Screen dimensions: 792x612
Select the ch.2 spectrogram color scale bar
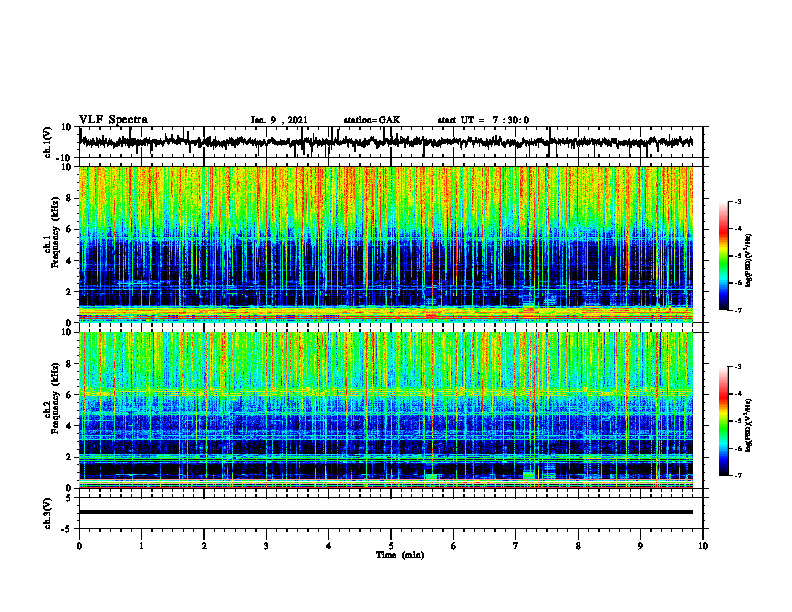pyautogui.click(x=723, y=421)
